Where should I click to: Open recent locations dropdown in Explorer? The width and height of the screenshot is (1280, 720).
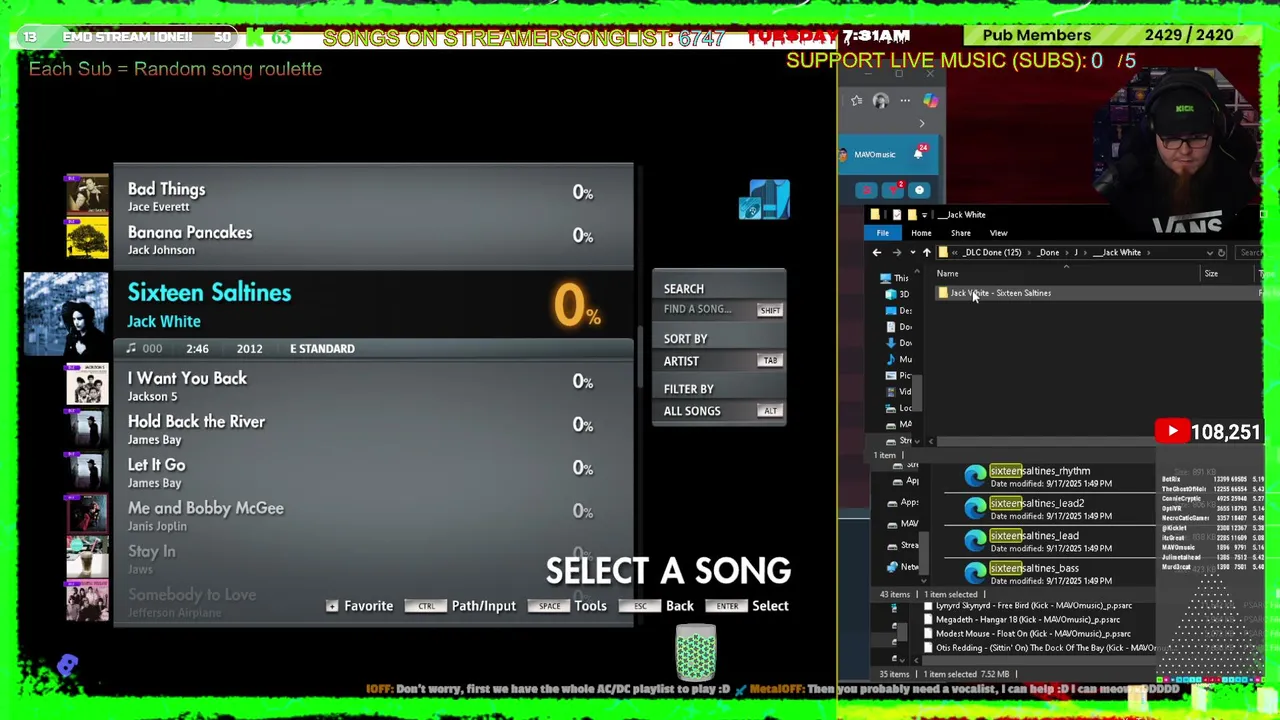point(913,253)
